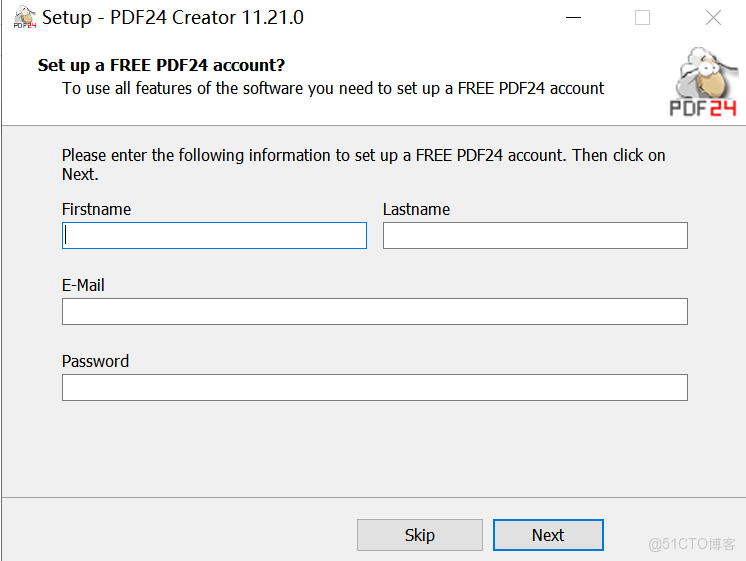The image size is (746, 561).
Task: Click into the Lastname input box
Action: click(535, 235)
